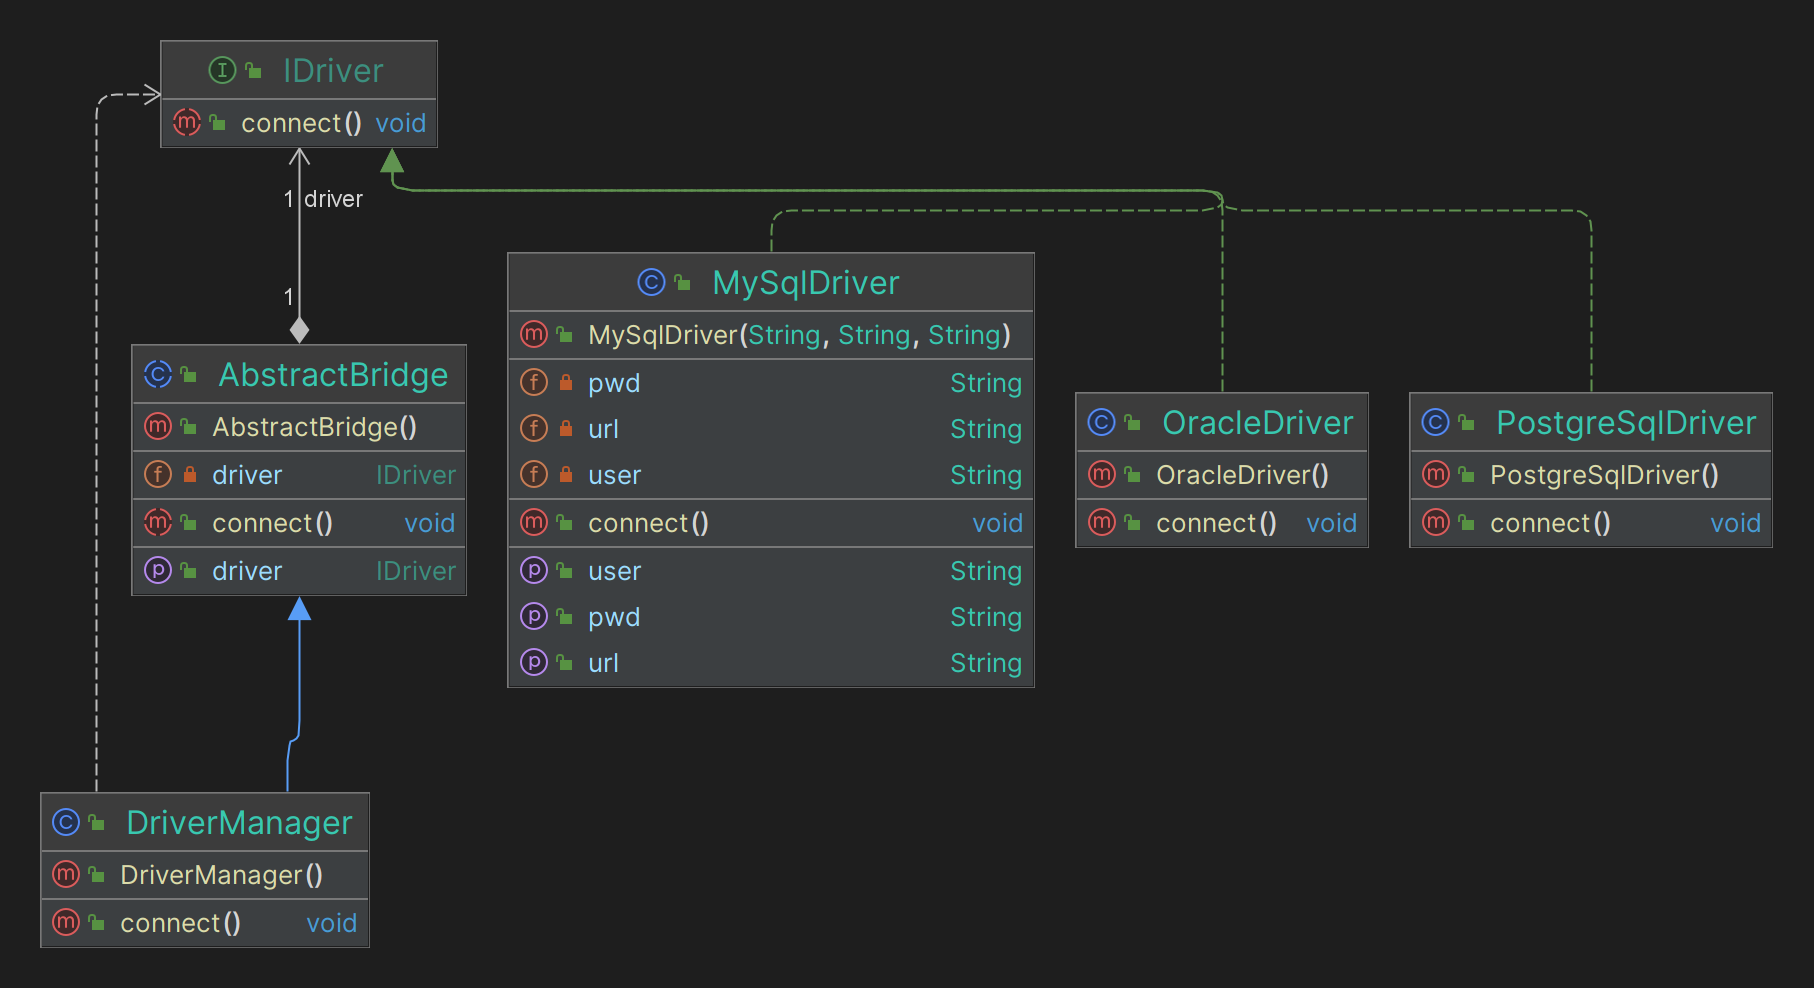Screen dimensions: 1814x988
Task: Click the class icon beside PostgreSqlDriver title
Action: [x=1435, y=423]
